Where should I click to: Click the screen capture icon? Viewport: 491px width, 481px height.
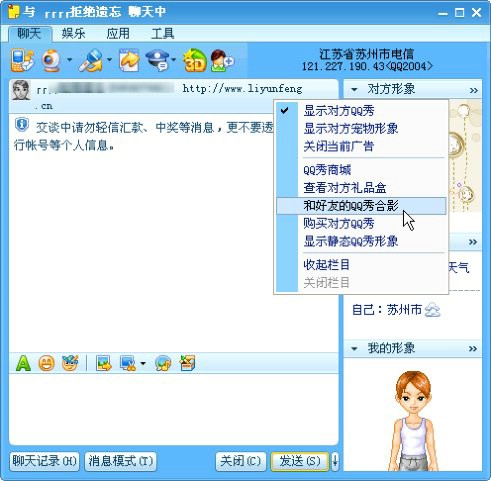point(128,363)
